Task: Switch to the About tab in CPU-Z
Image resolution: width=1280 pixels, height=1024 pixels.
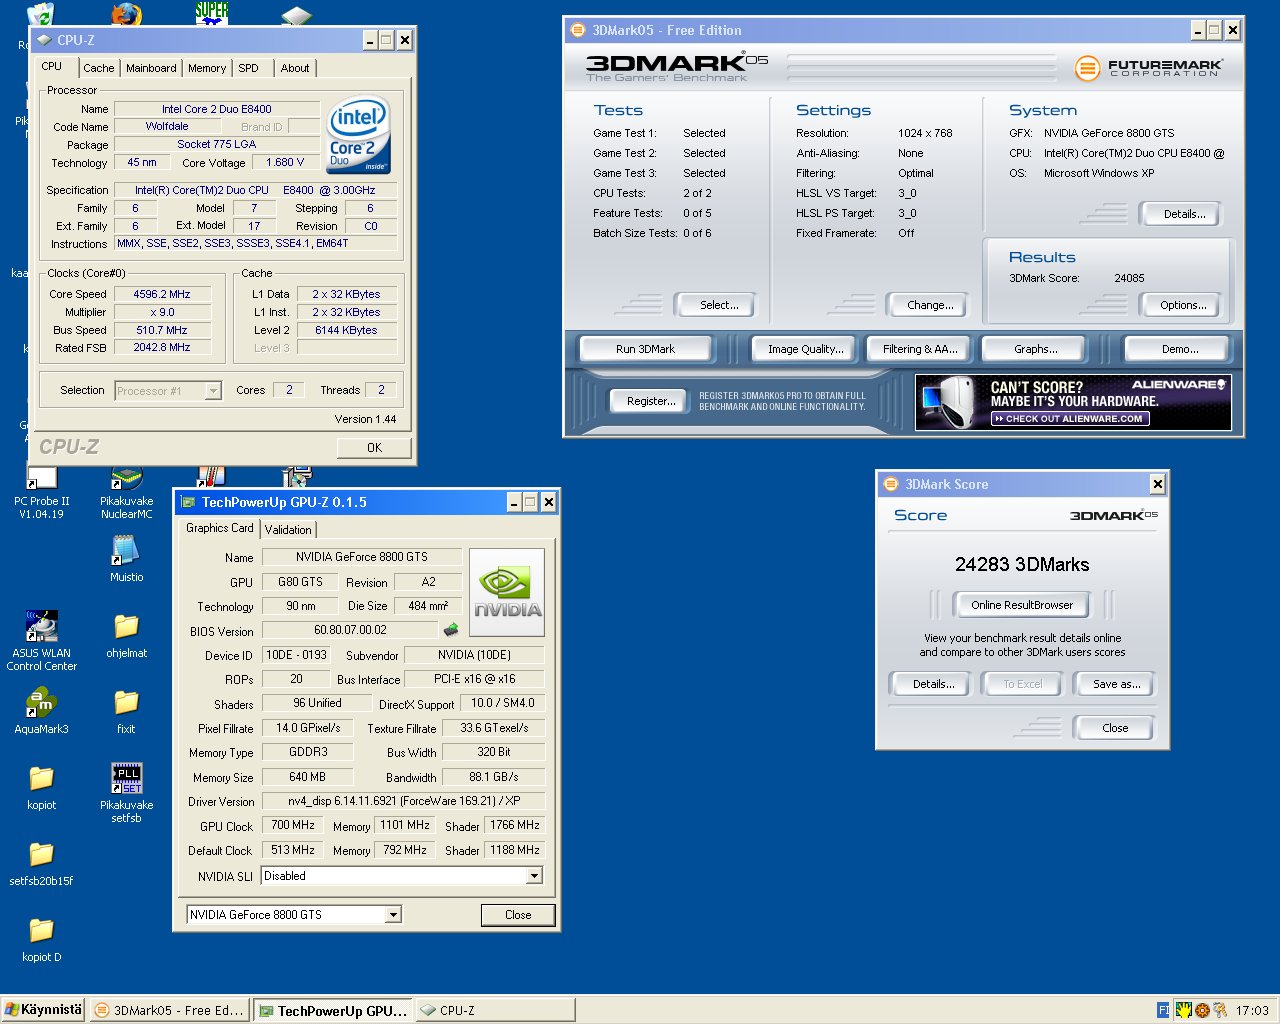Action: (295, 68)
